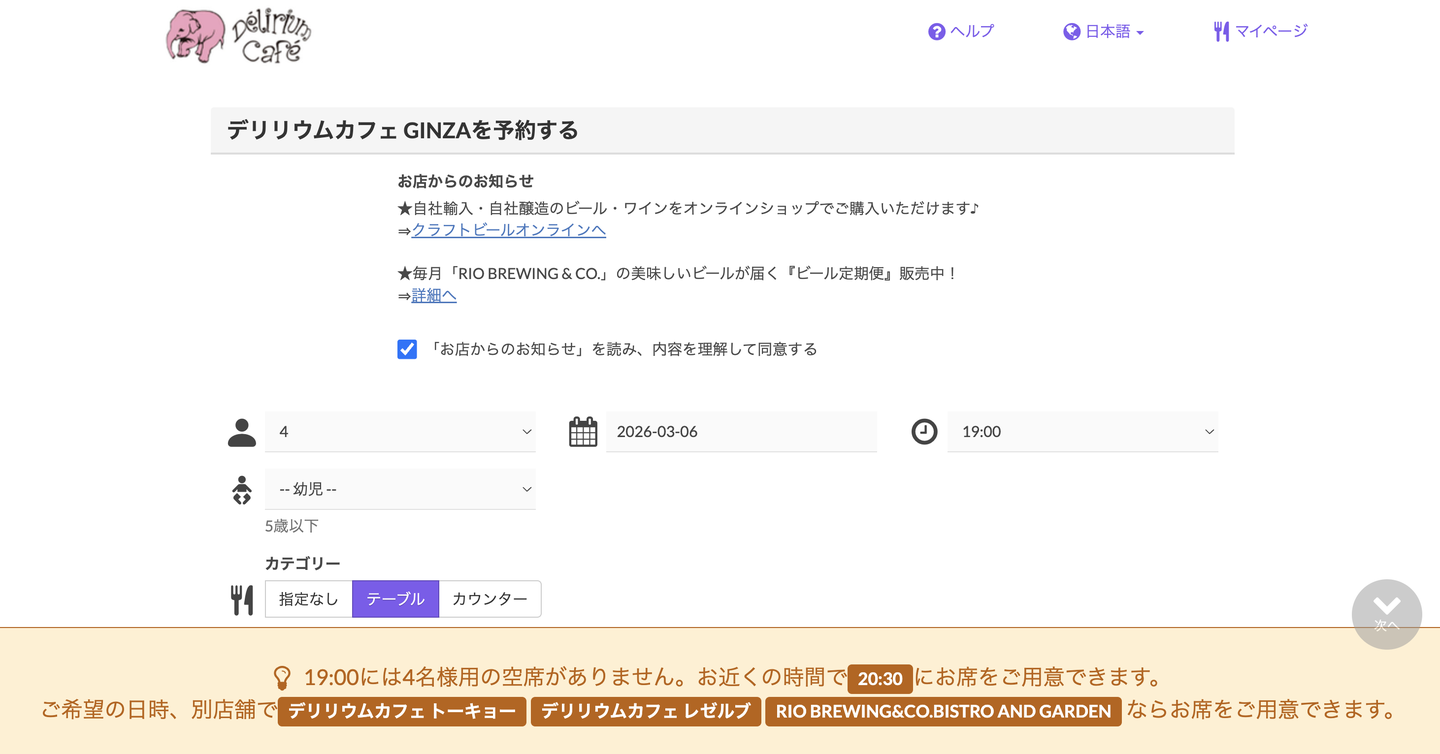This screenshot has width=1440, height=754.
Task: Select the 指定なし seating category
Action: [x=308, y=598]
